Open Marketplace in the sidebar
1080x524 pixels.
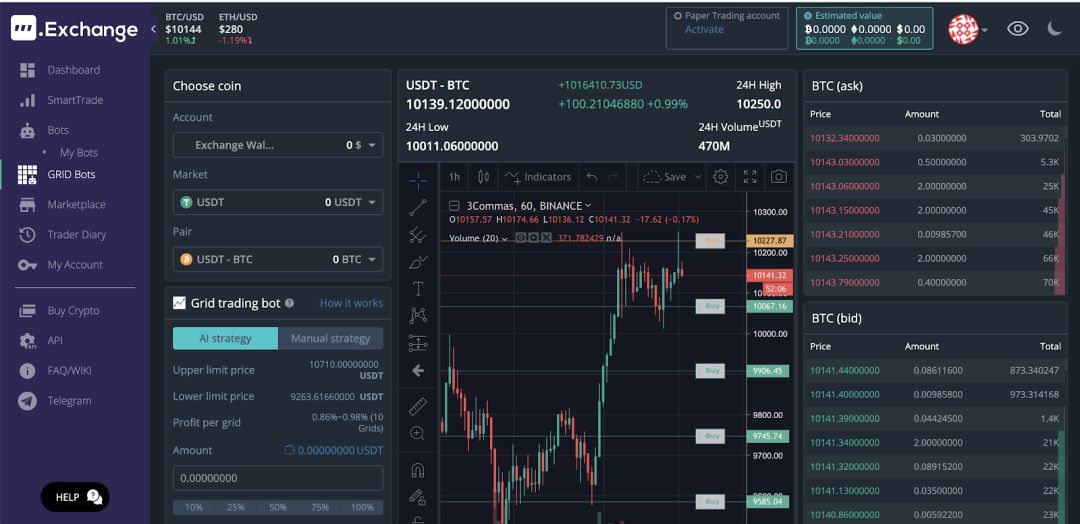pyautogui.click(x=62, y=205)
